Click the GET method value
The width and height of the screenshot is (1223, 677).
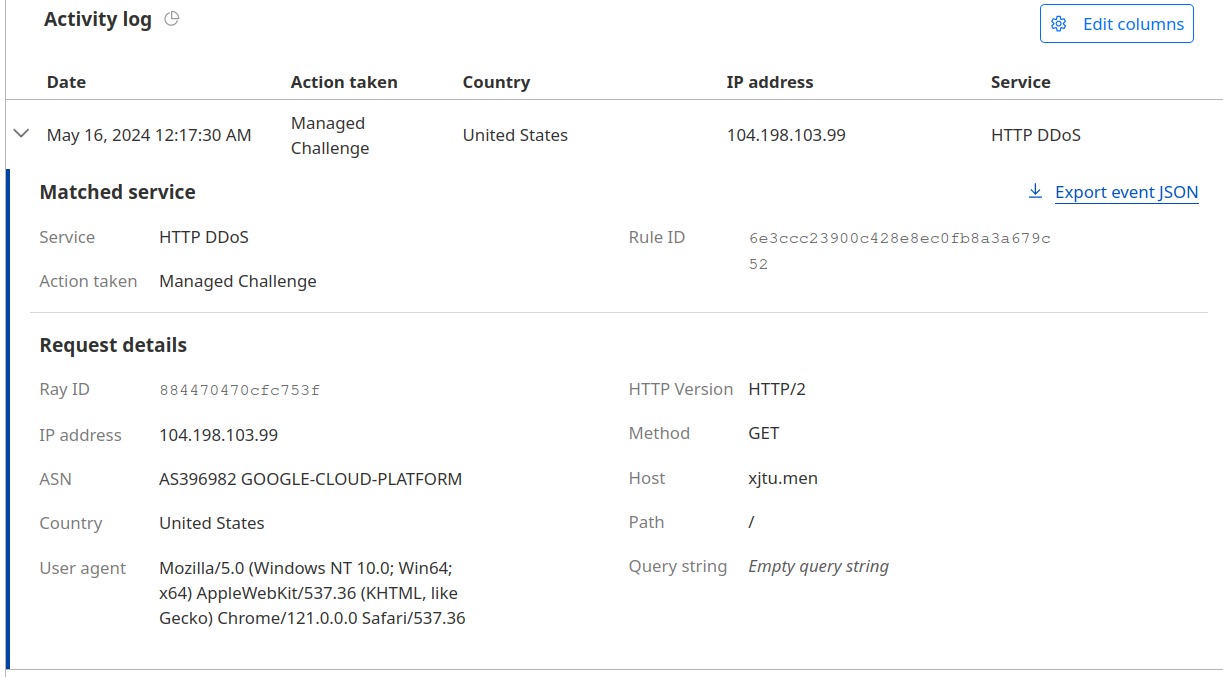[763, 433]
